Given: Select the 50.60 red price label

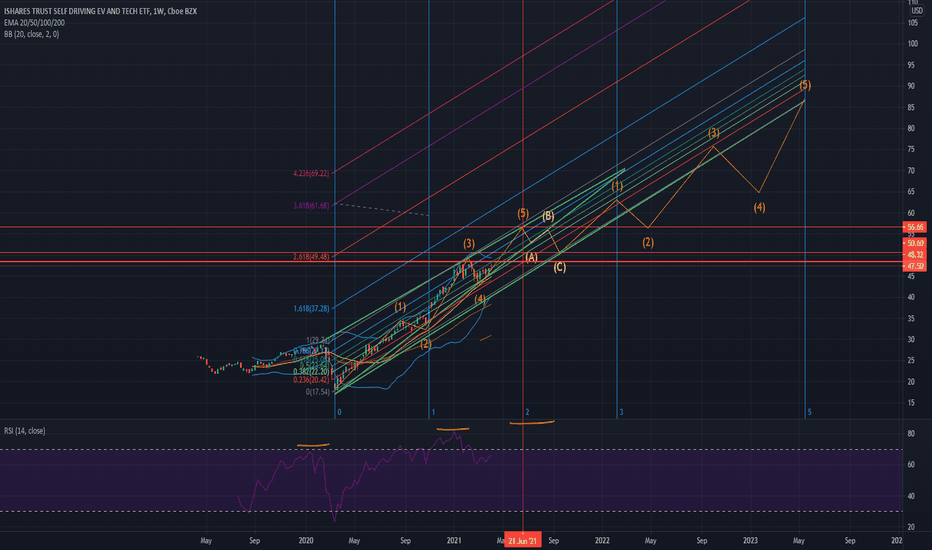Looking at the screenshot, I should click(915, 243).
